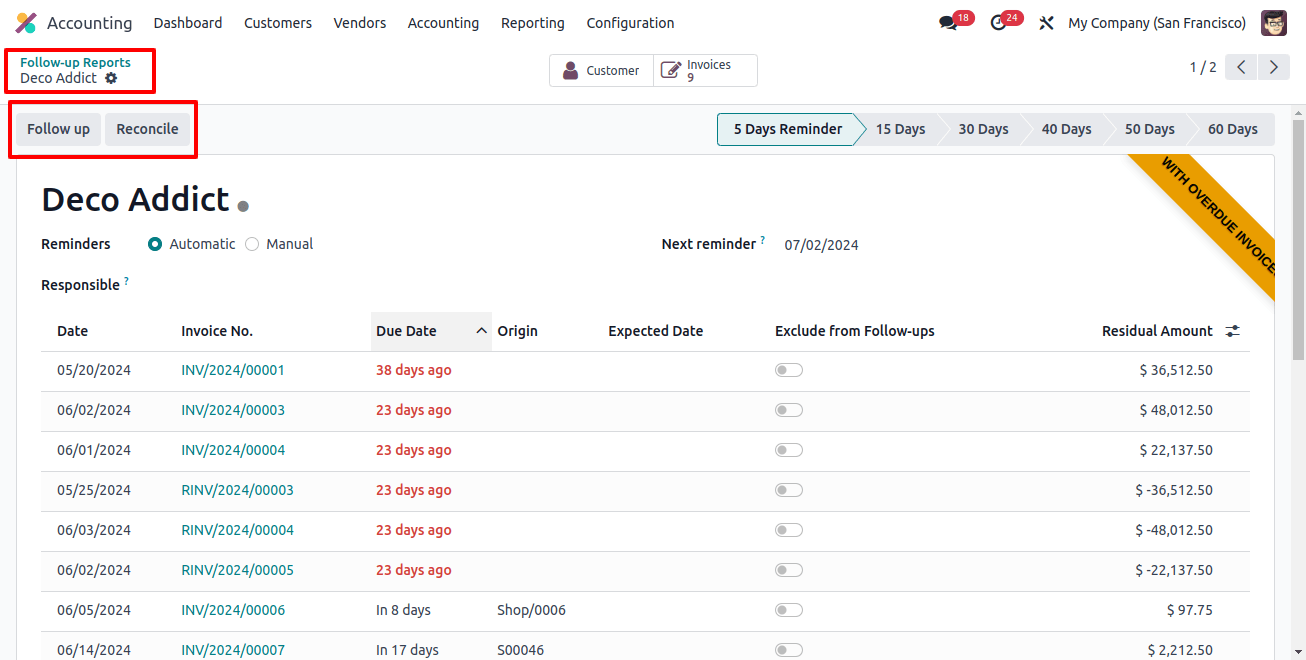Viewport: 1306px width, 660px height.
Task: Open company switcher My Company (San Francisco)
Action: [1157, 23]
